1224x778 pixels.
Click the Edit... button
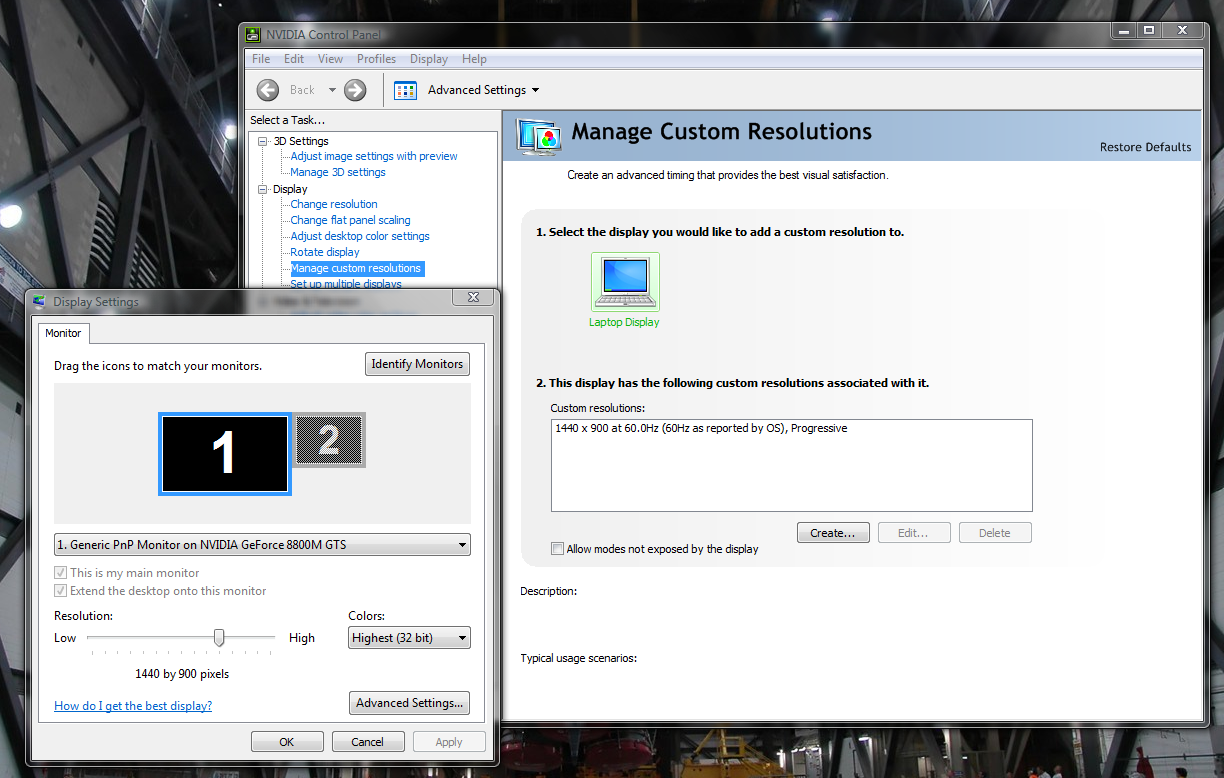tap(914, 533)
